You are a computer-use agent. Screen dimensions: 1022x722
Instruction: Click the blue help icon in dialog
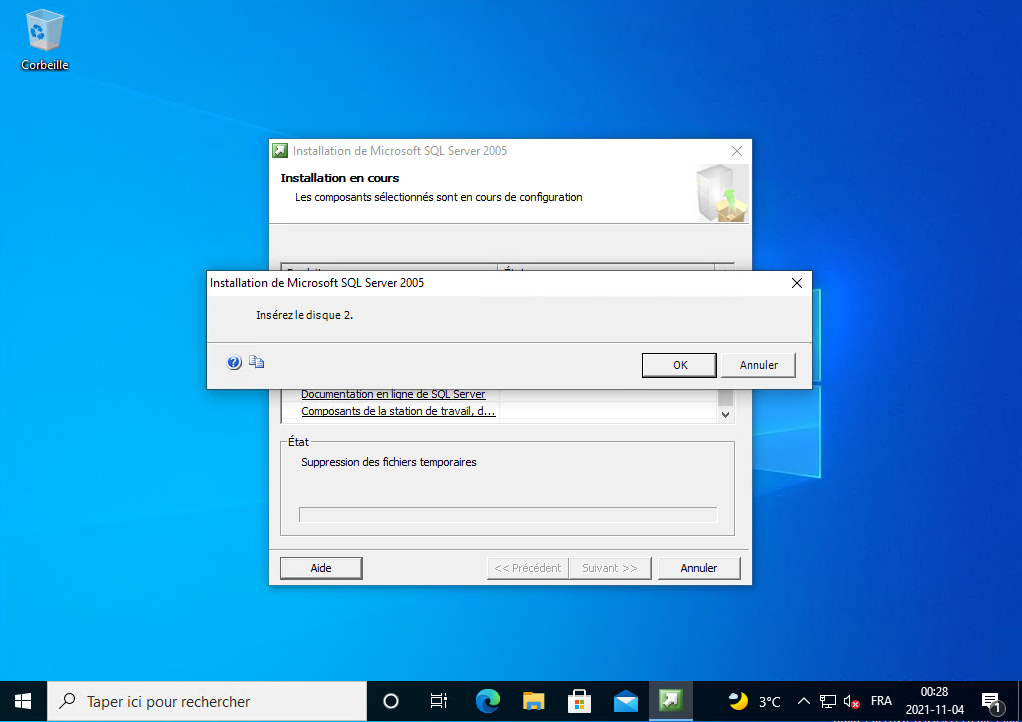pos(234,363)
